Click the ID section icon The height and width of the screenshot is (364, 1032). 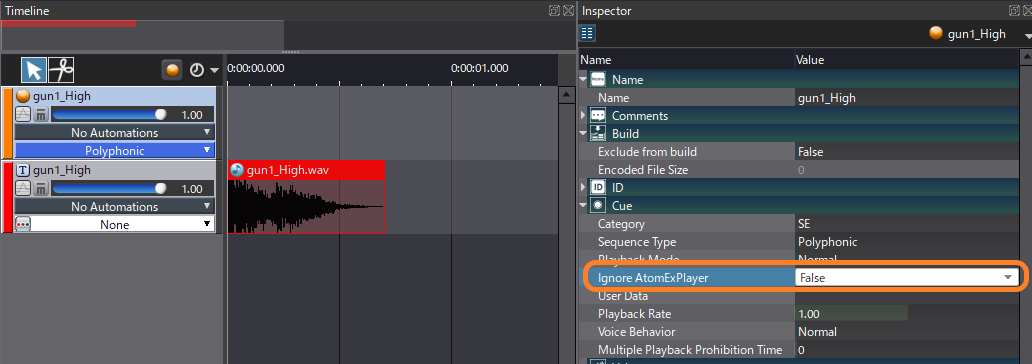(598, 188)
